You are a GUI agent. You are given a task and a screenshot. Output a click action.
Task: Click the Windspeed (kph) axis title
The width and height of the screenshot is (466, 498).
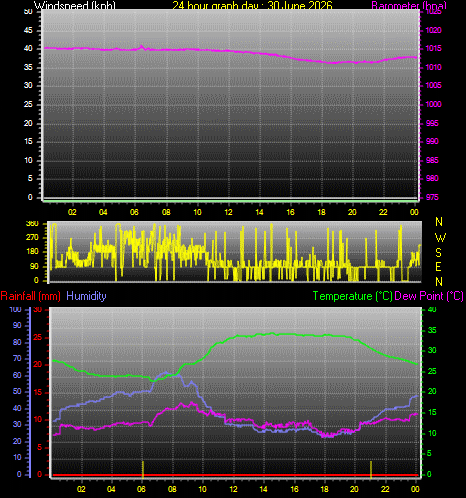75,5
